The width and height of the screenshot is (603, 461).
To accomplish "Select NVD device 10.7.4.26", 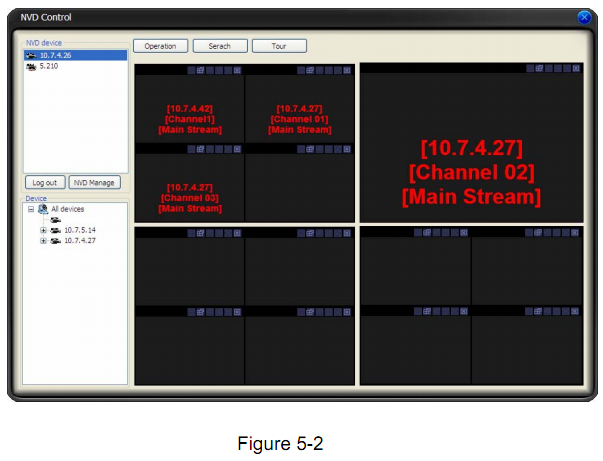I will pos(75,55).
